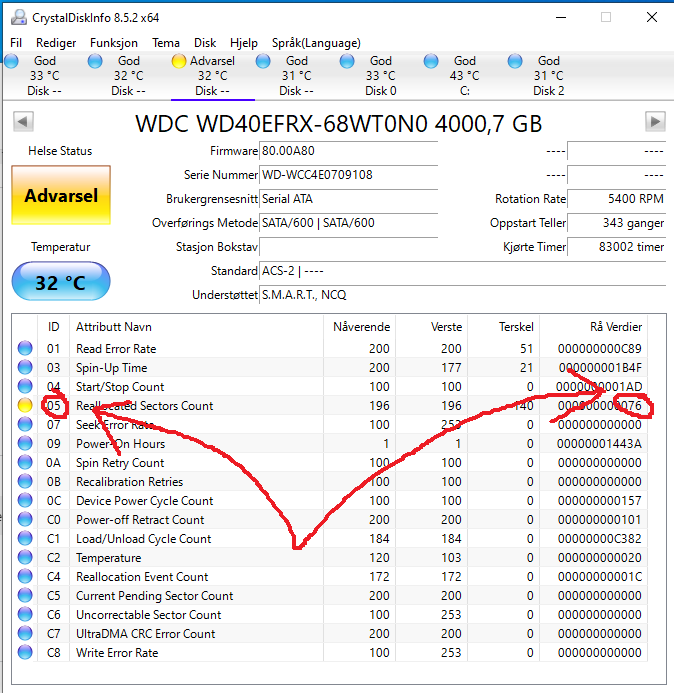The width and height of the screenshot is (674, 693).
Task: Select the Disk 2 tab
Action: tap(548, 76)
